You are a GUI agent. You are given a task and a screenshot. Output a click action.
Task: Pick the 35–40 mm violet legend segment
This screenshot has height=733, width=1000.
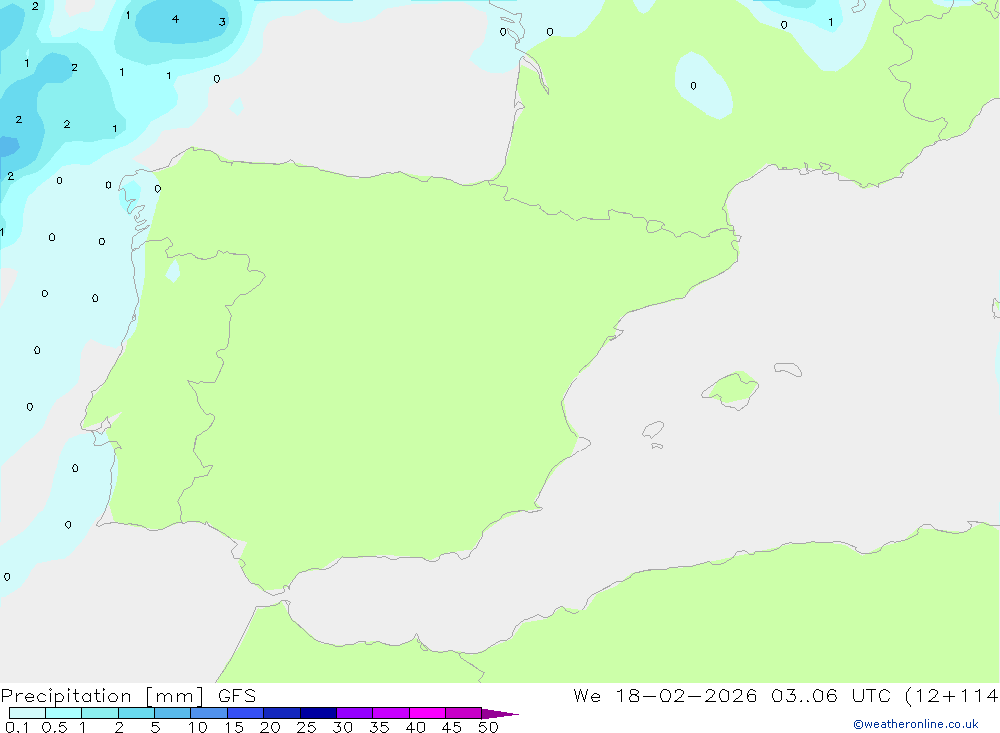(x=391, y=713)
